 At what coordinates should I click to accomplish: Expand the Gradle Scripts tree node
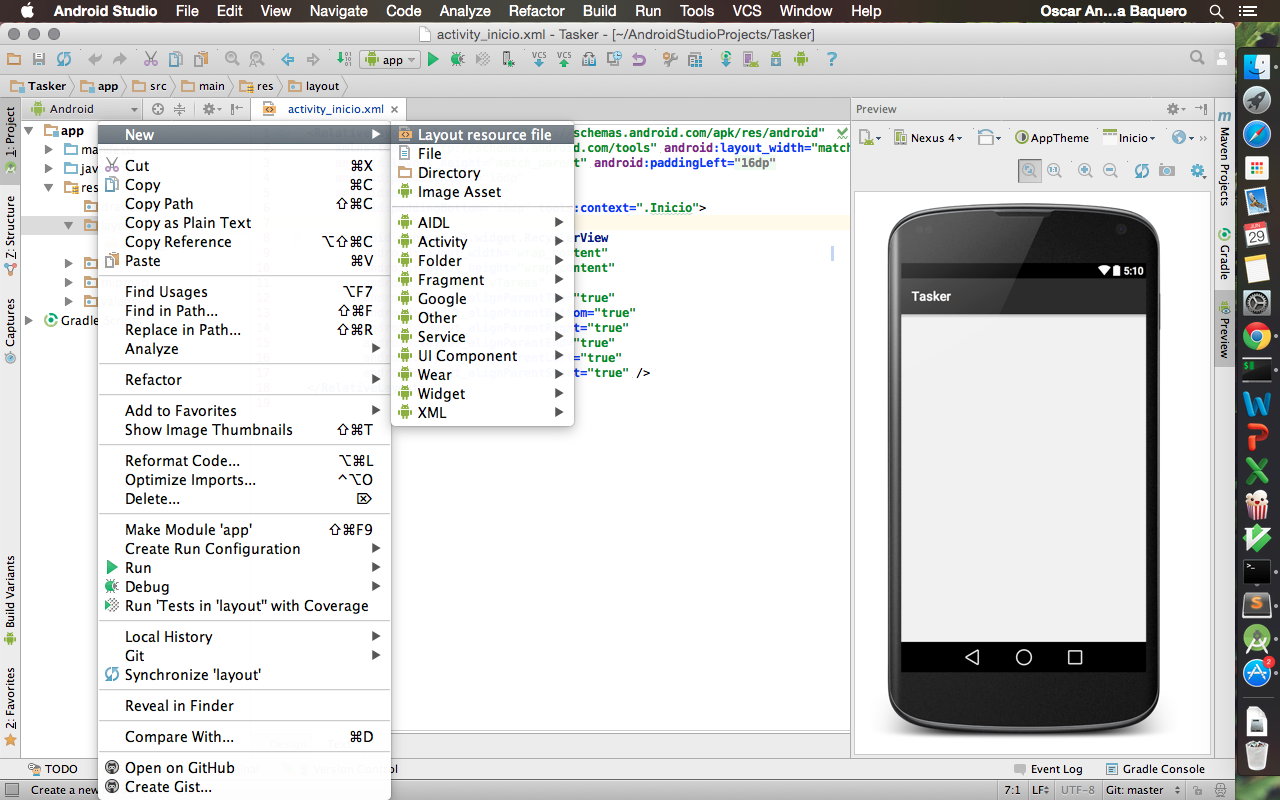[29, 320]
